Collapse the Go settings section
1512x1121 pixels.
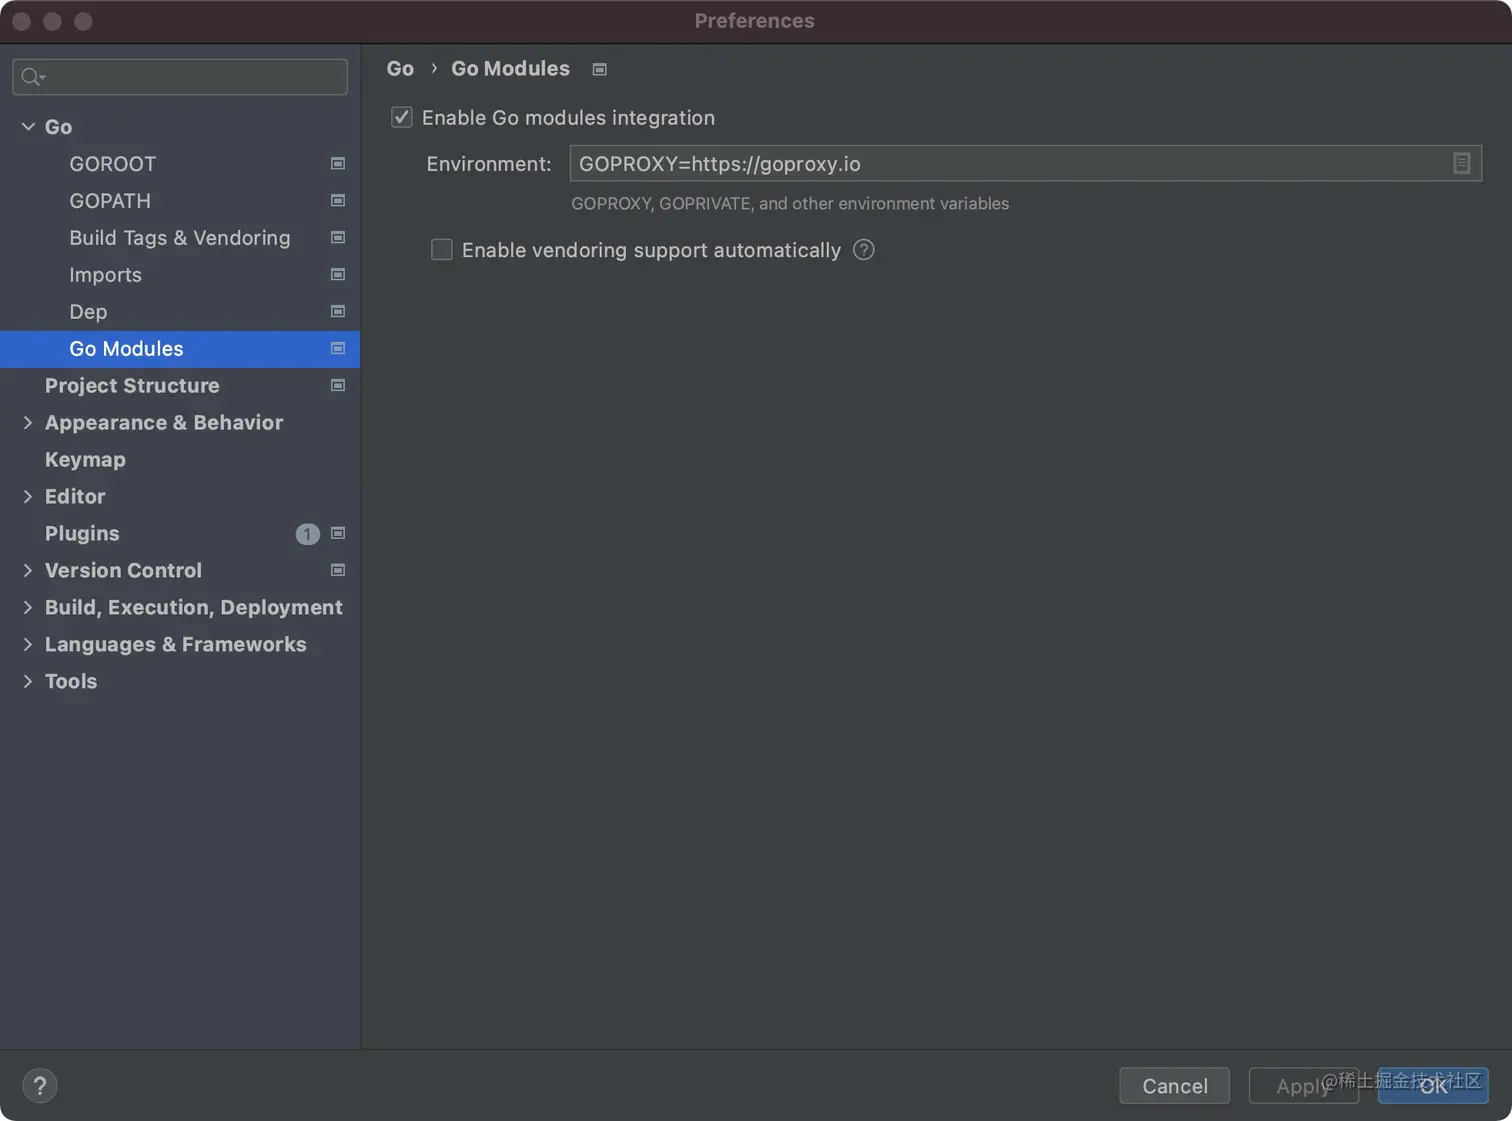tap(28, 126)
